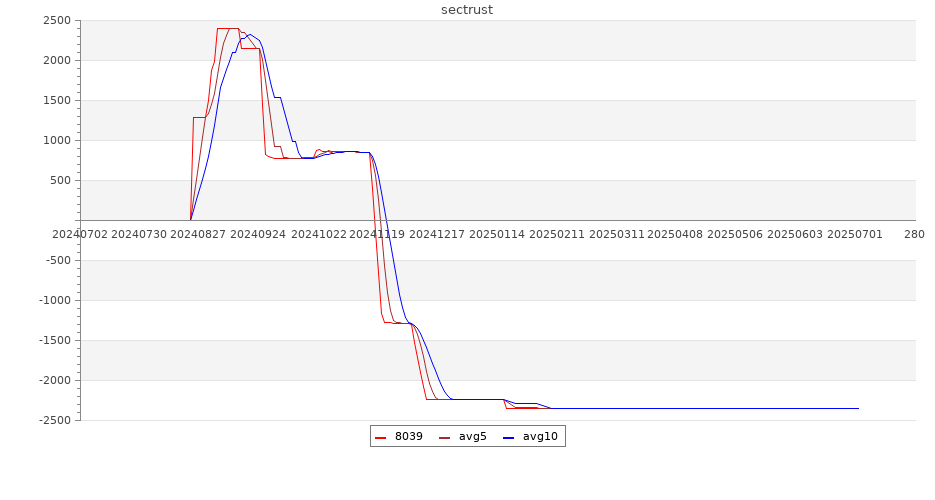
Task: Click the 20250408 date label
Action: [676, 234]
